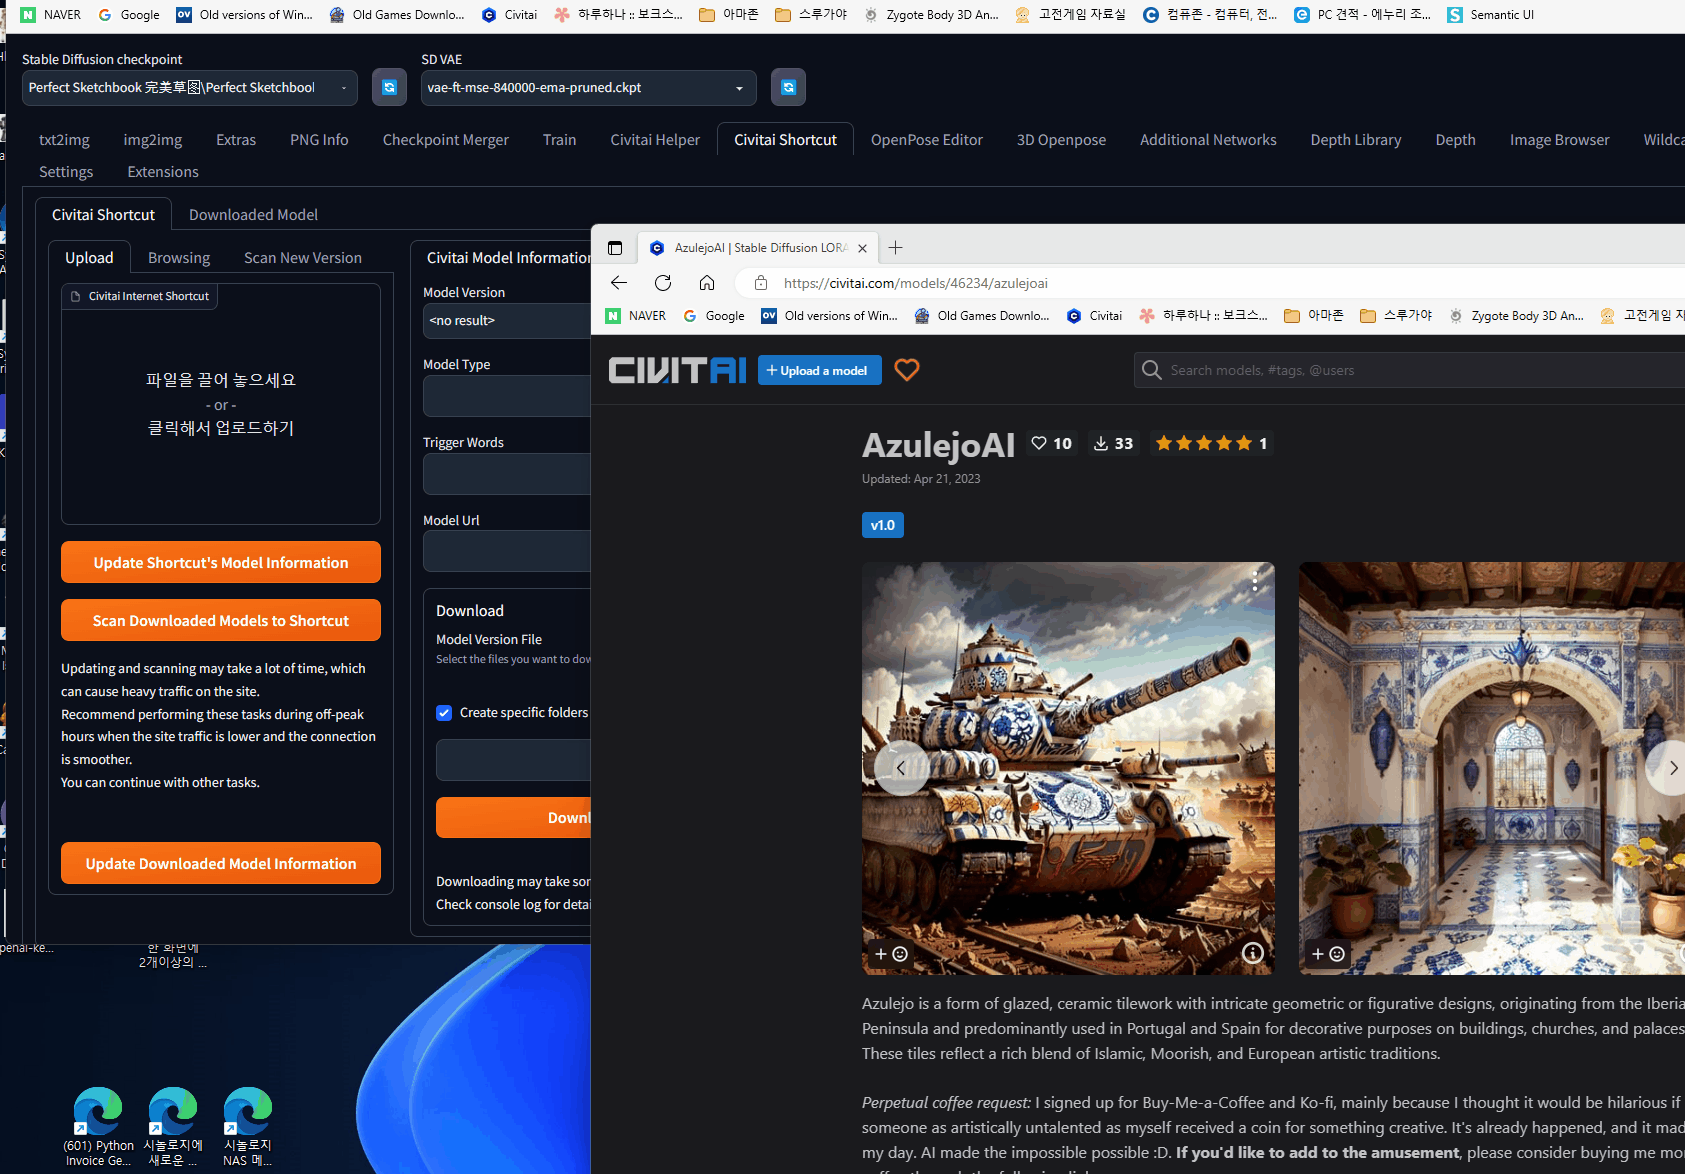Close the AzulejoAI browser tab
Viewport: 1685px width, 1174px height.
862,248
